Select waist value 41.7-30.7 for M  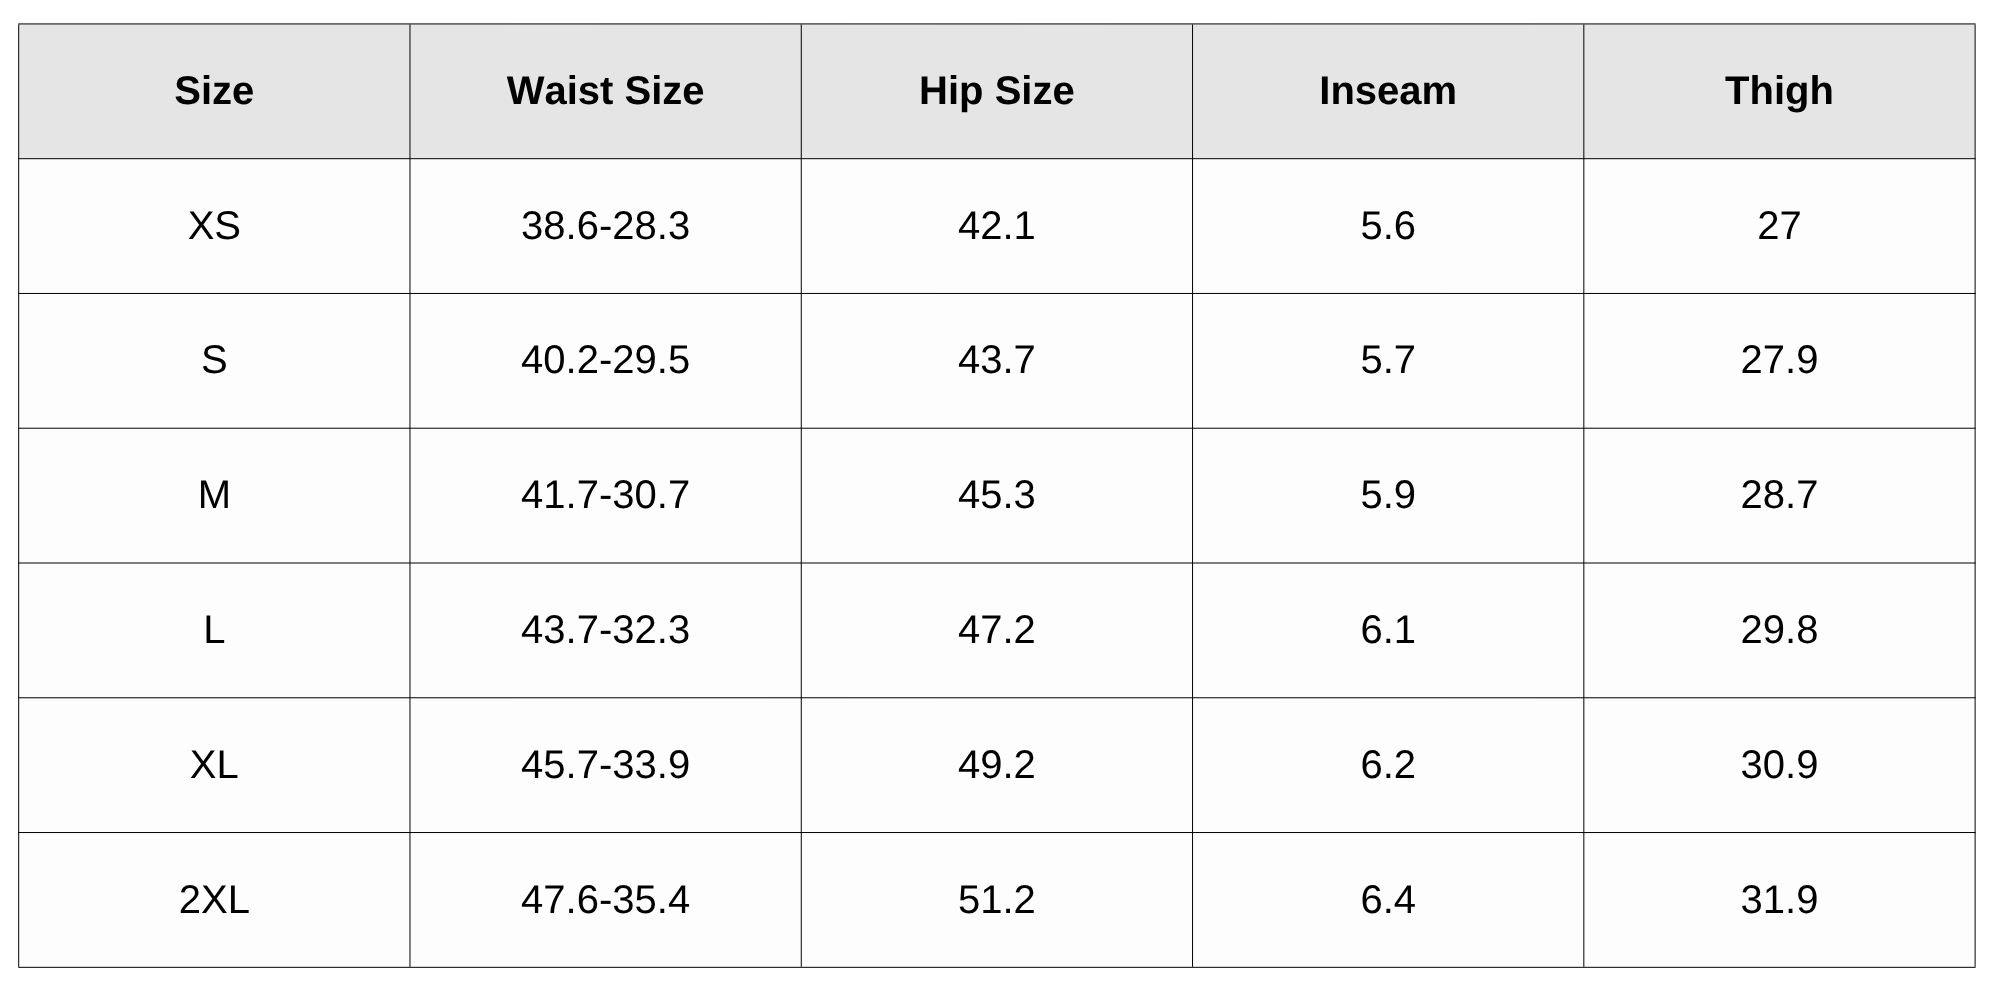click(x=605, y=495)
